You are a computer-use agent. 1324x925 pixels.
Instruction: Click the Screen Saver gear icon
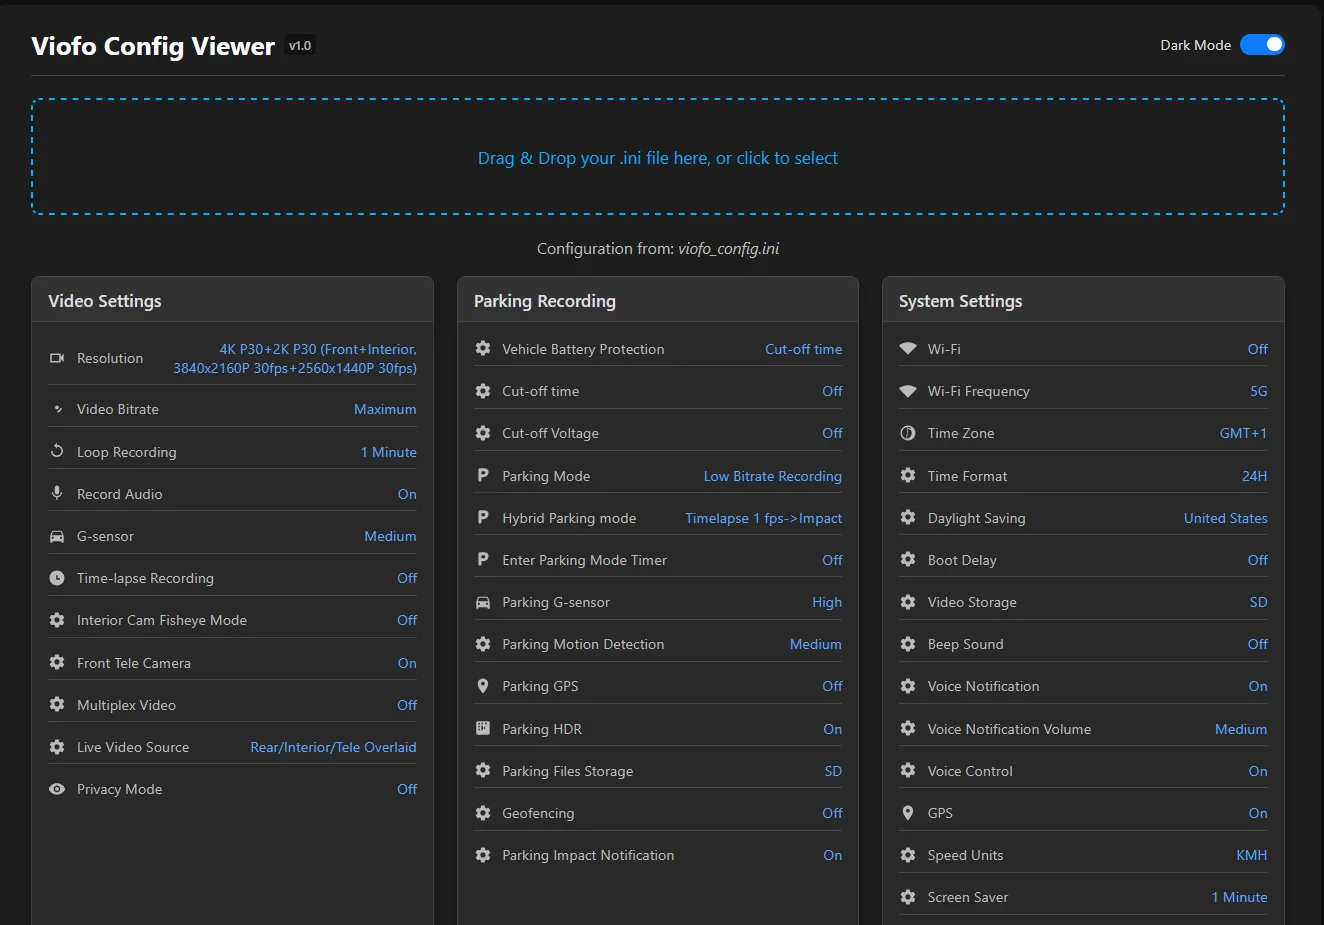(x=908, y=897)
